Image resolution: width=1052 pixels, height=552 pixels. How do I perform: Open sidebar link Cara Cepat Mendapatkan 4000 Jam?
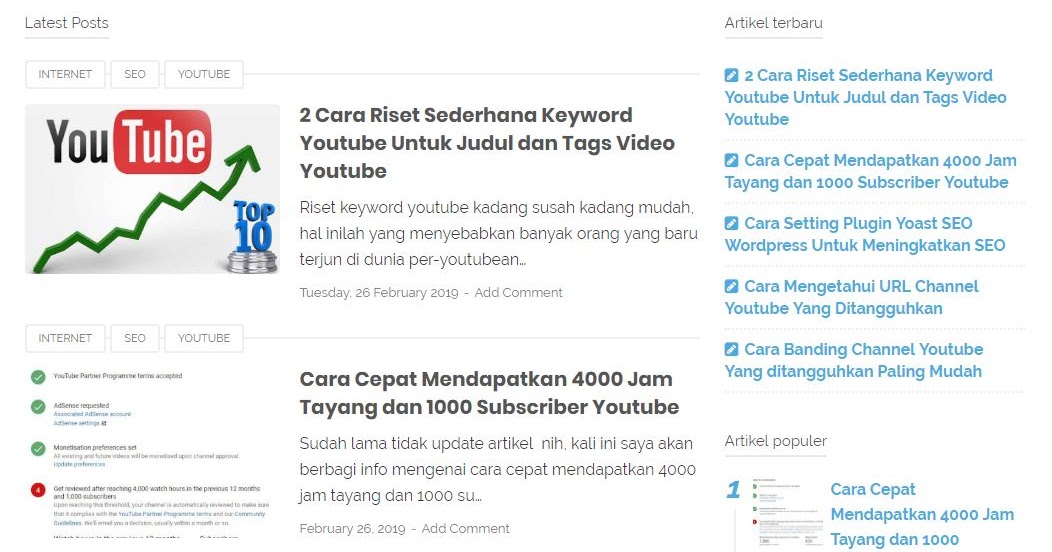[870, 171]
